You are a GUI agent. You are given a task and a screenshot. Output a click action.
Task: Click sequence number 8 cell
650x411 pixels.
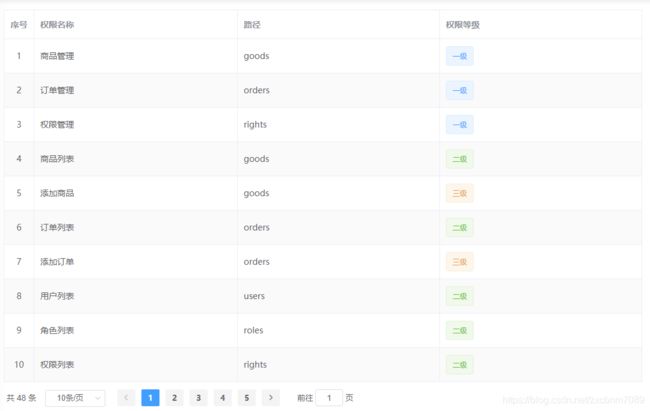(19, 296)
